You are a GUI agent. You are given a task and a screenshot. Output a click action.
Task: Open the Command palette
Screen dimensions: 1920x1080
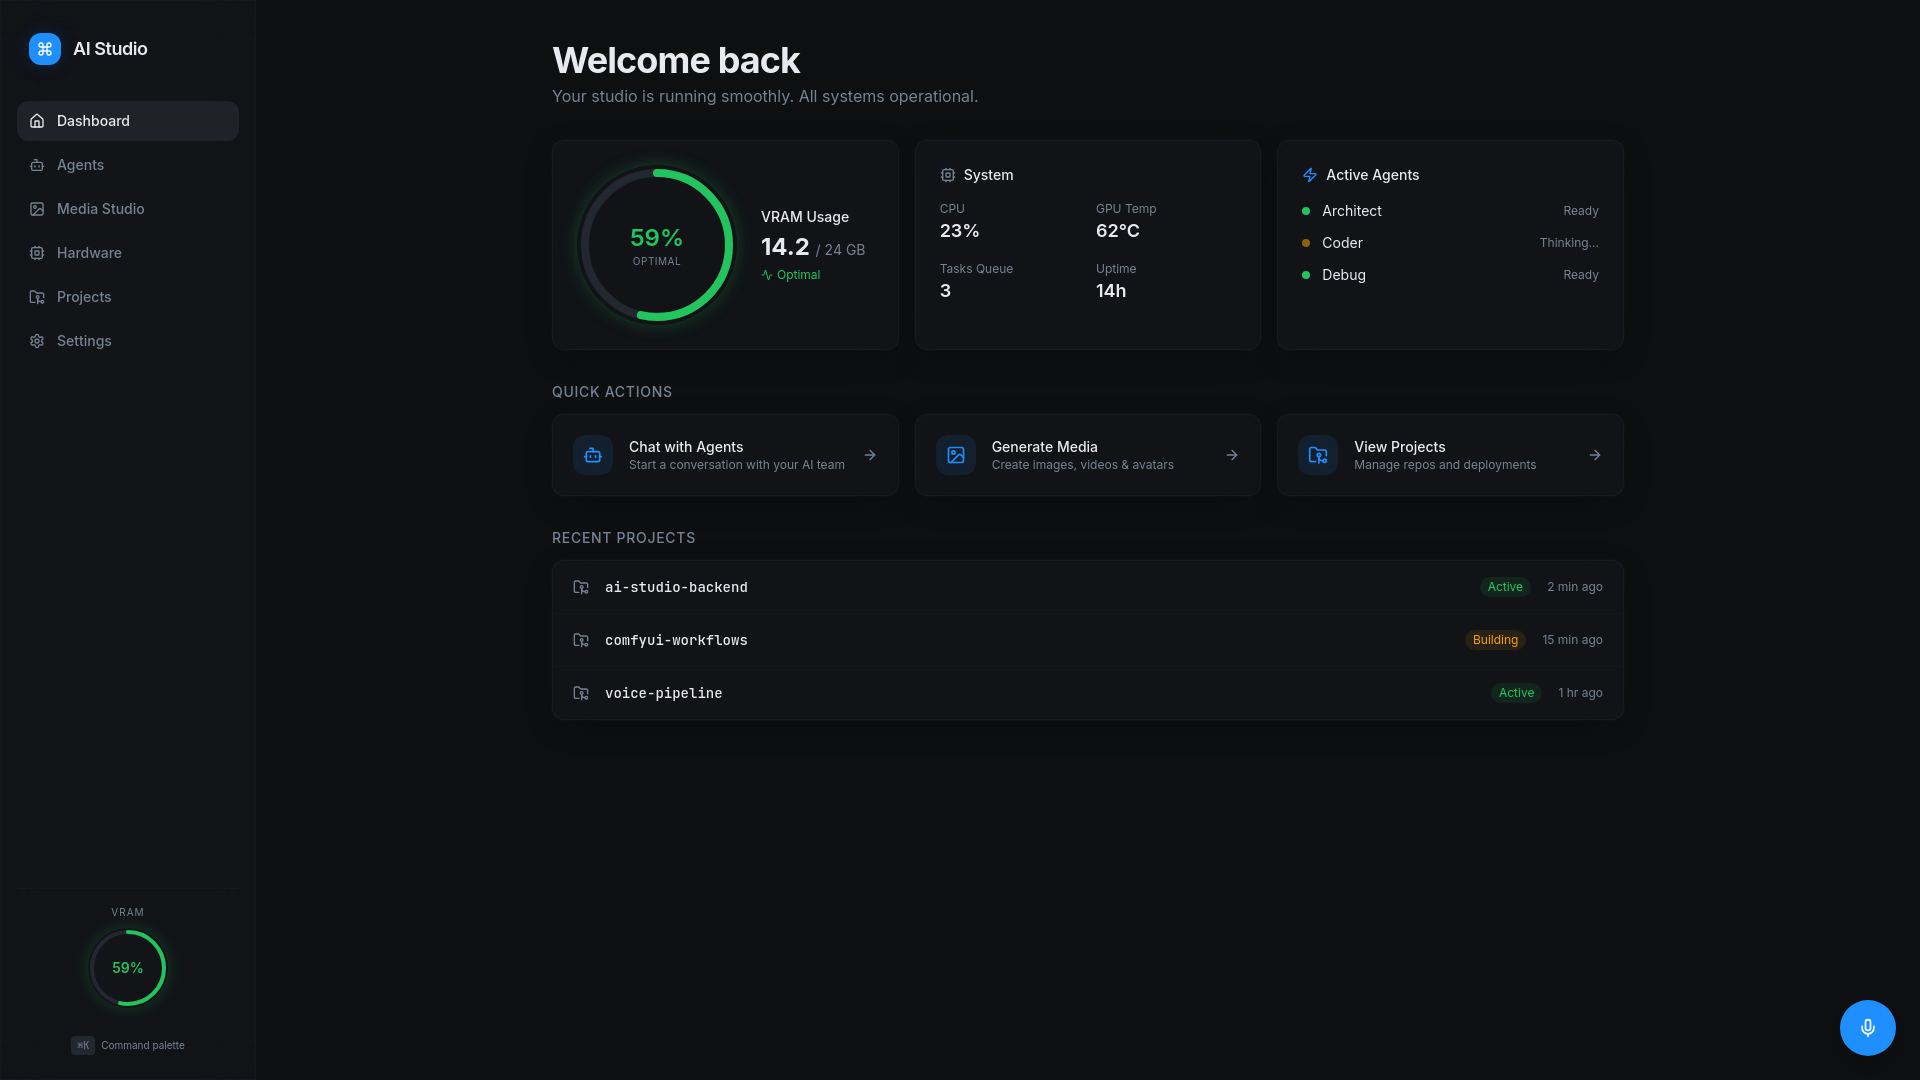(128, 1045)
